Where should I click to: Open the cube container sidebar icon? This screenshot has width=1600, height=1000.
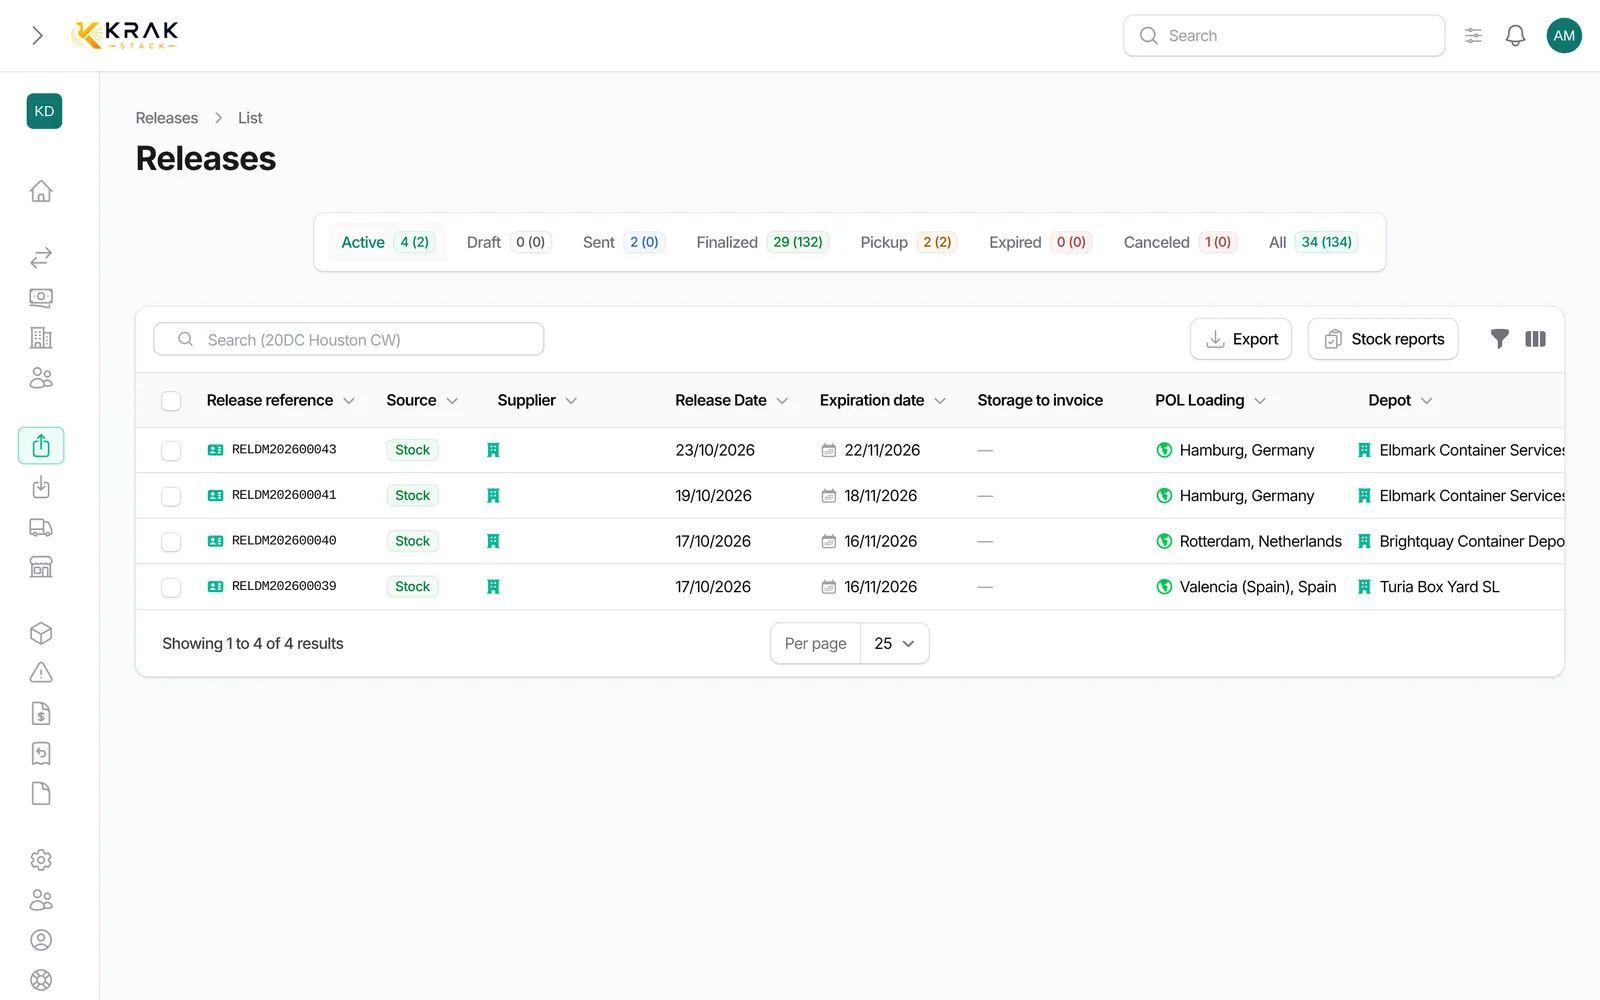coord(41,633)
